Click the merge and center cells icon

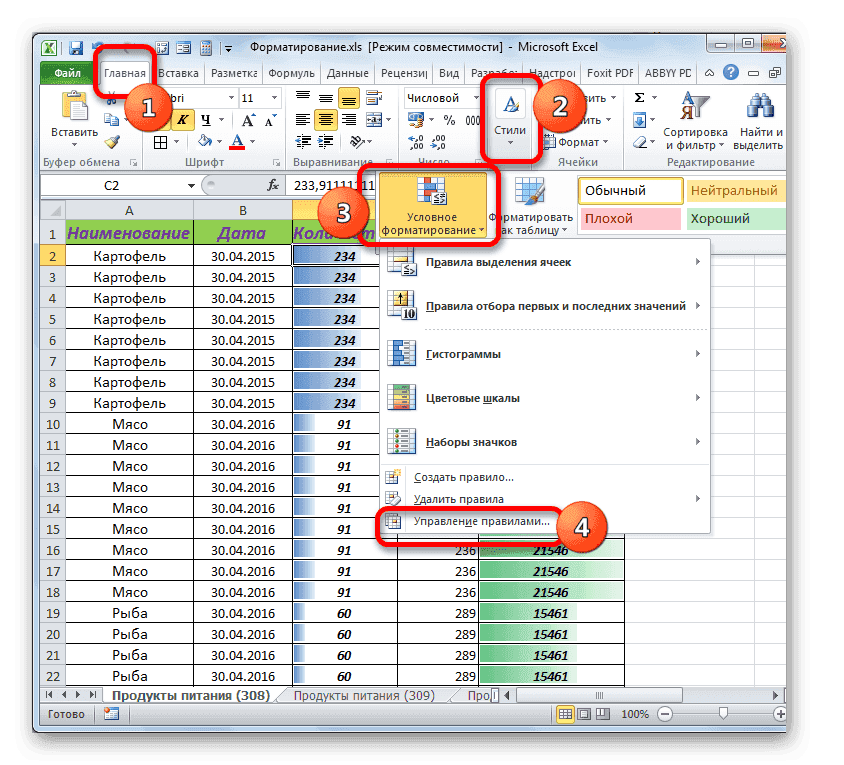(x=374, y=118)
